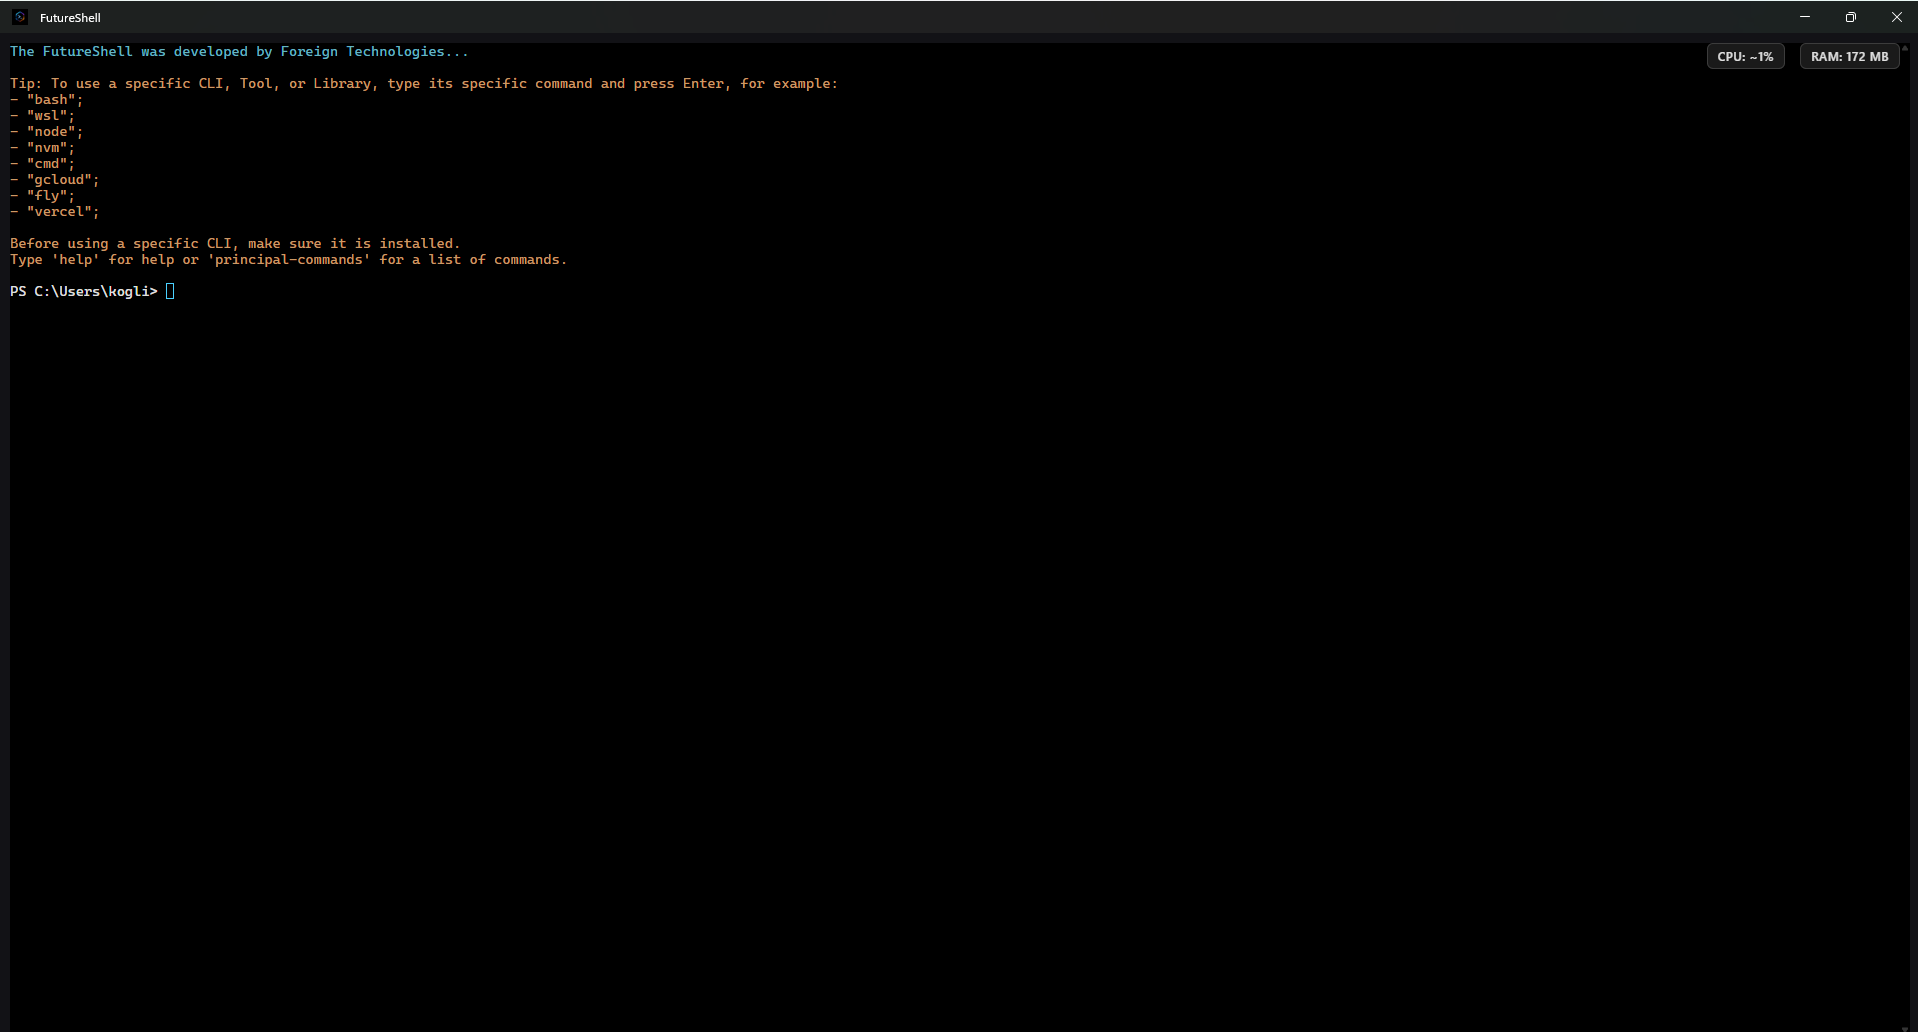Click the 'principal-commands' text in the help line
This screenshot has width=1918, height=1032.
click(289, 260)
